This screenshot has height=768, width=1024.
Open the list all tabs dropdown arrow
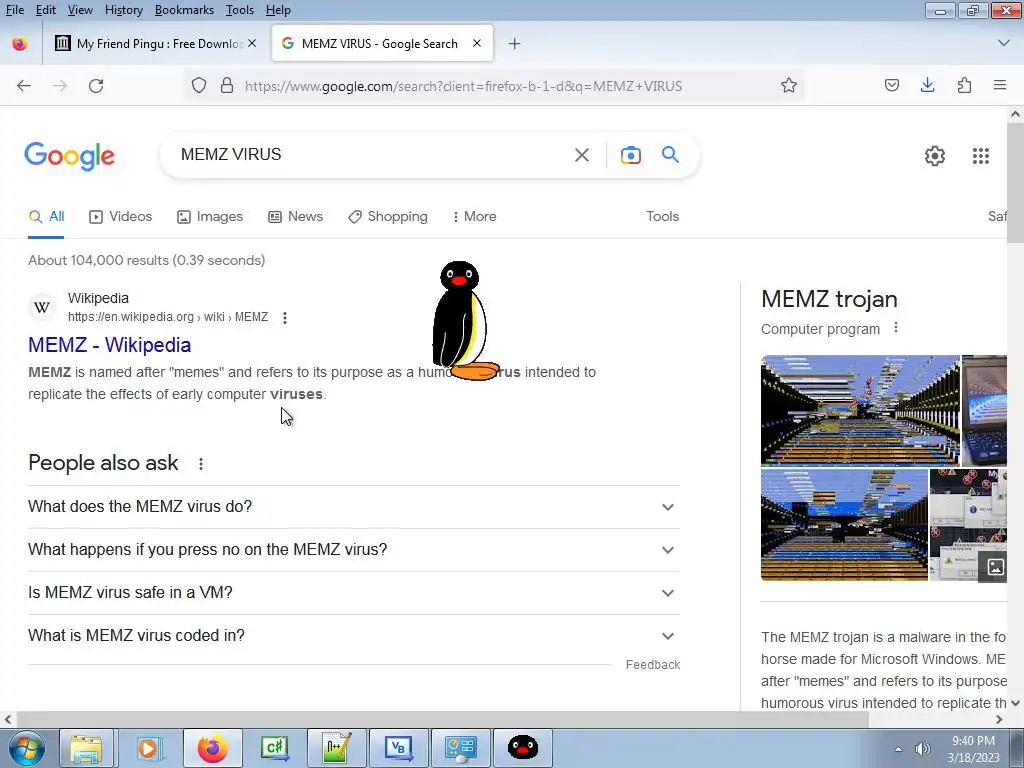click(x=1004, y=43)
